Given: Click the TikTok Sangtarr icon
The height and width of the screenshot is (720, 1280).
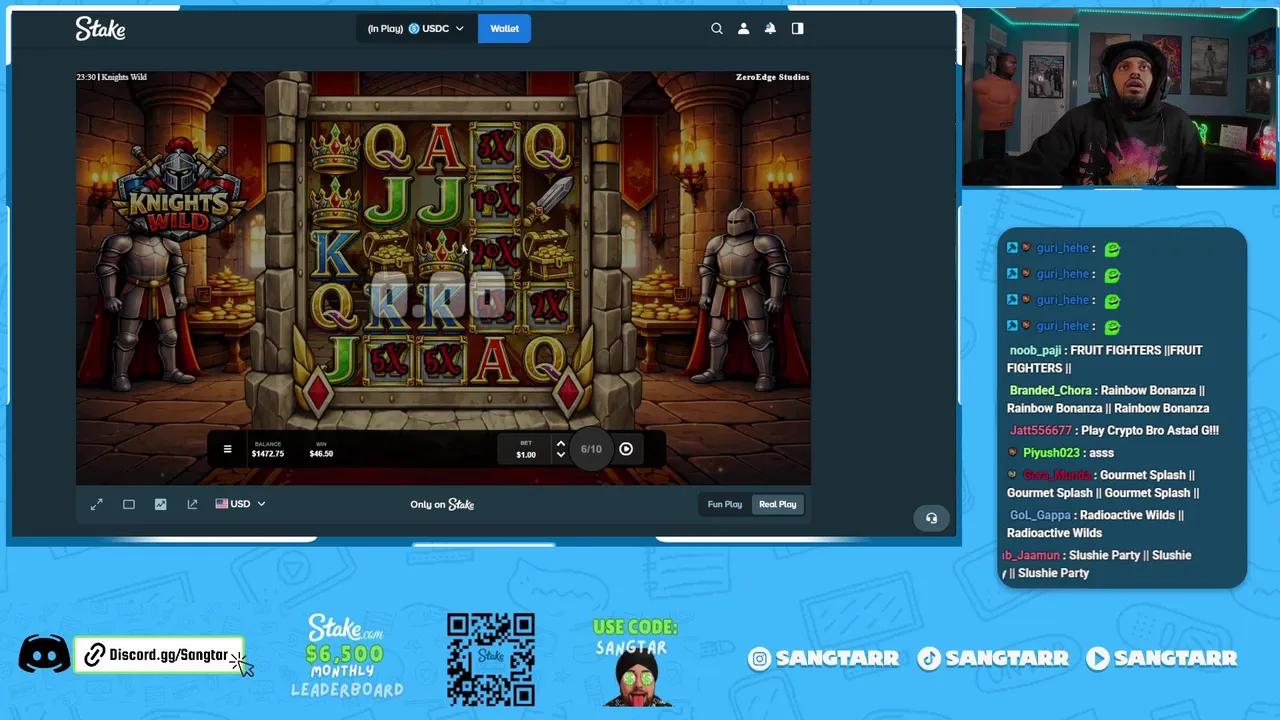Looking at the screenshot, I should (x=930, y=658).
